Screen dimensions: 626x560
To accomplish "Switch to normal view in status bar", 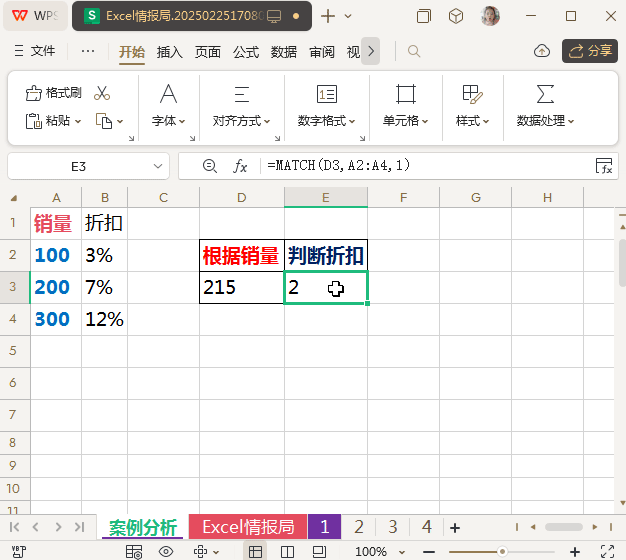I will pyautogui.click(x=256, y=551).
